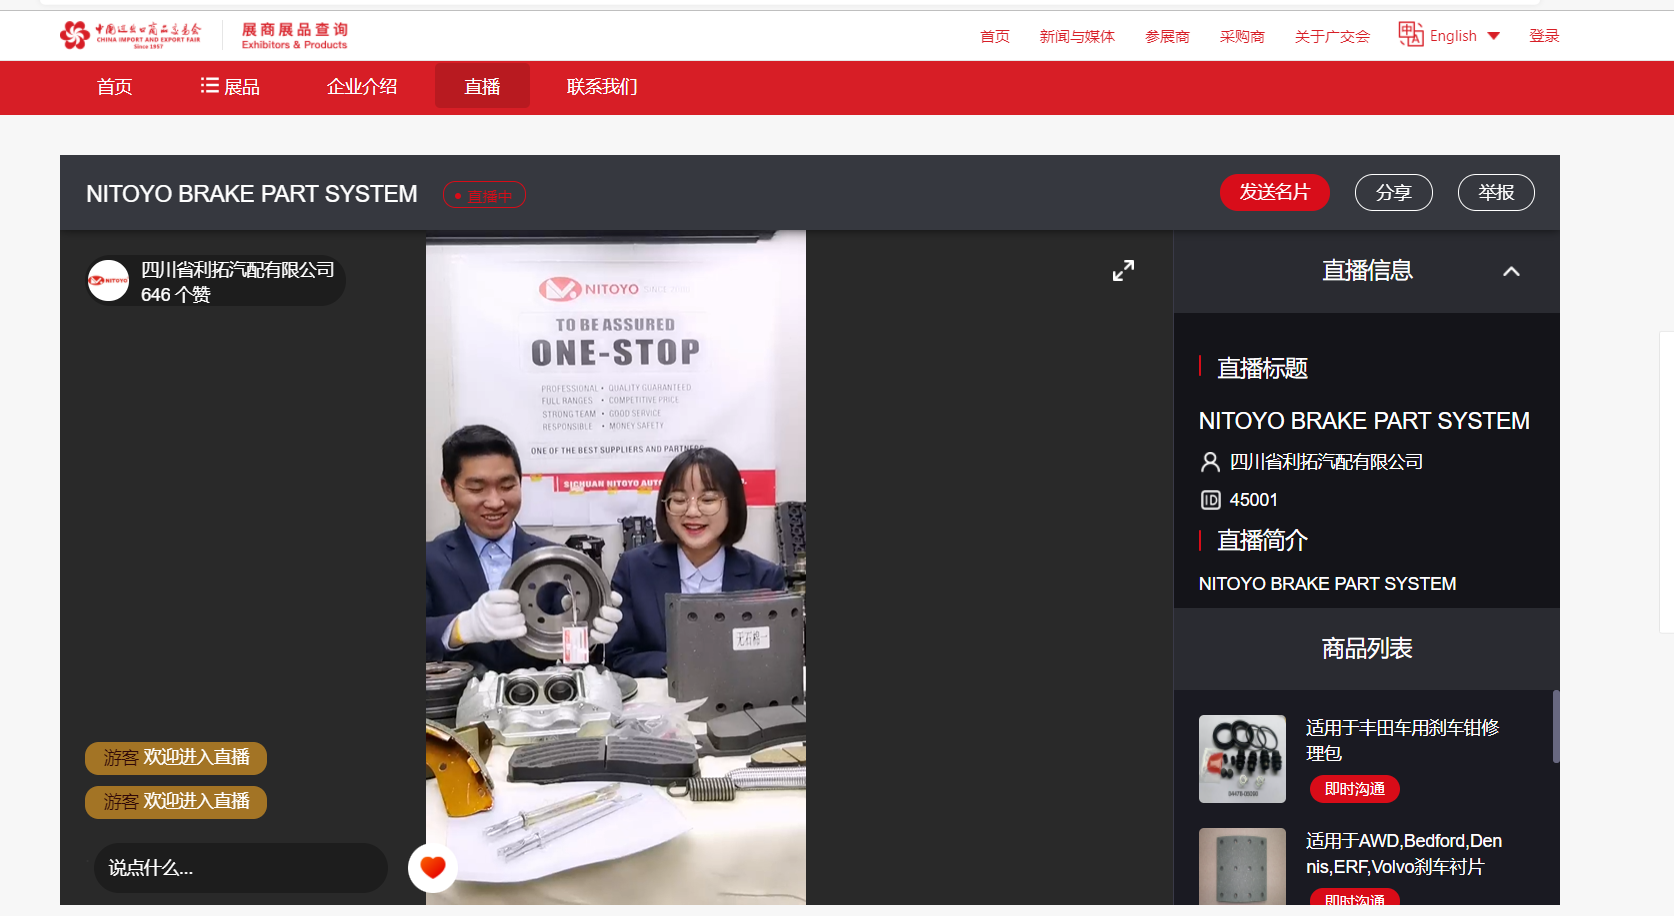This screenshot has height=916, width=1674.
Task: Open the language translate icon
Action: (1411, 35)
